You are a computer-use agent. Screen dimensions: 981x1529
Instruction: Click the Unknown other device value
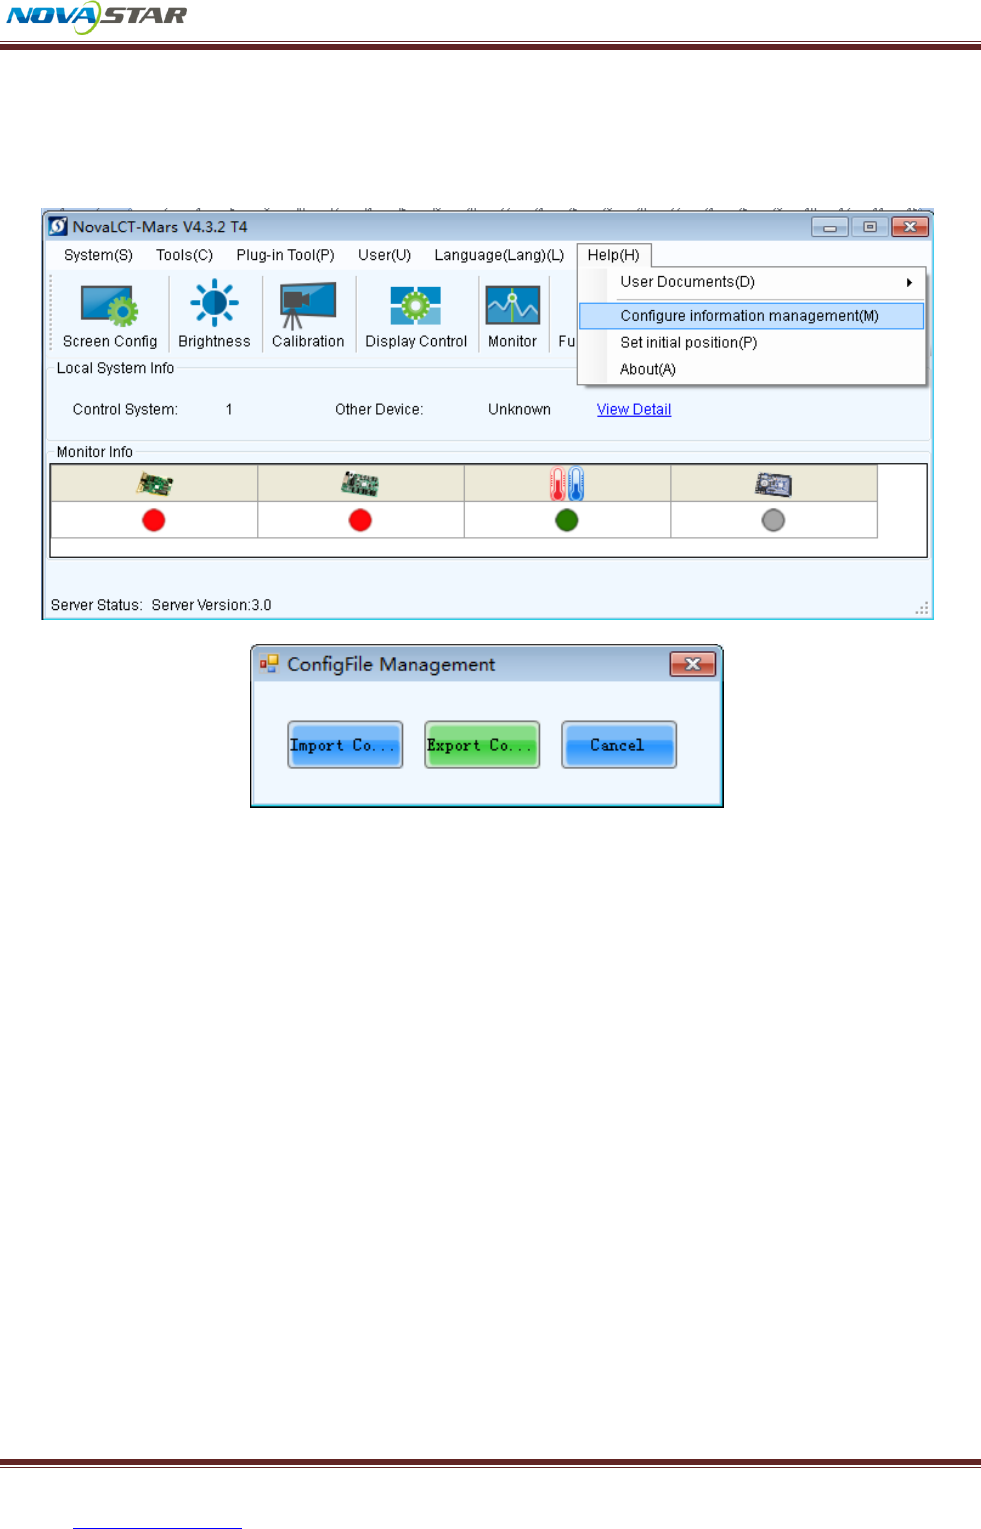coord(519,409)
